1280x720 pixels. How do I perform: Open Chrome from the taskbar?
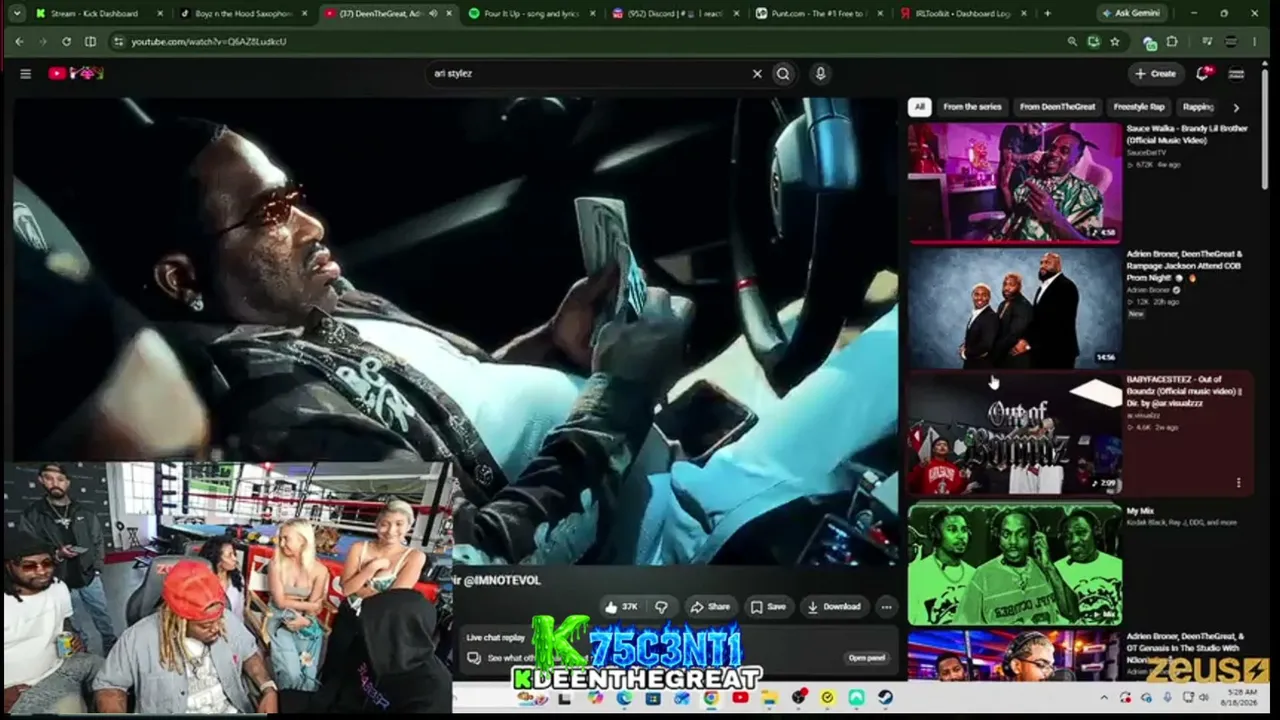pos(711,697)
